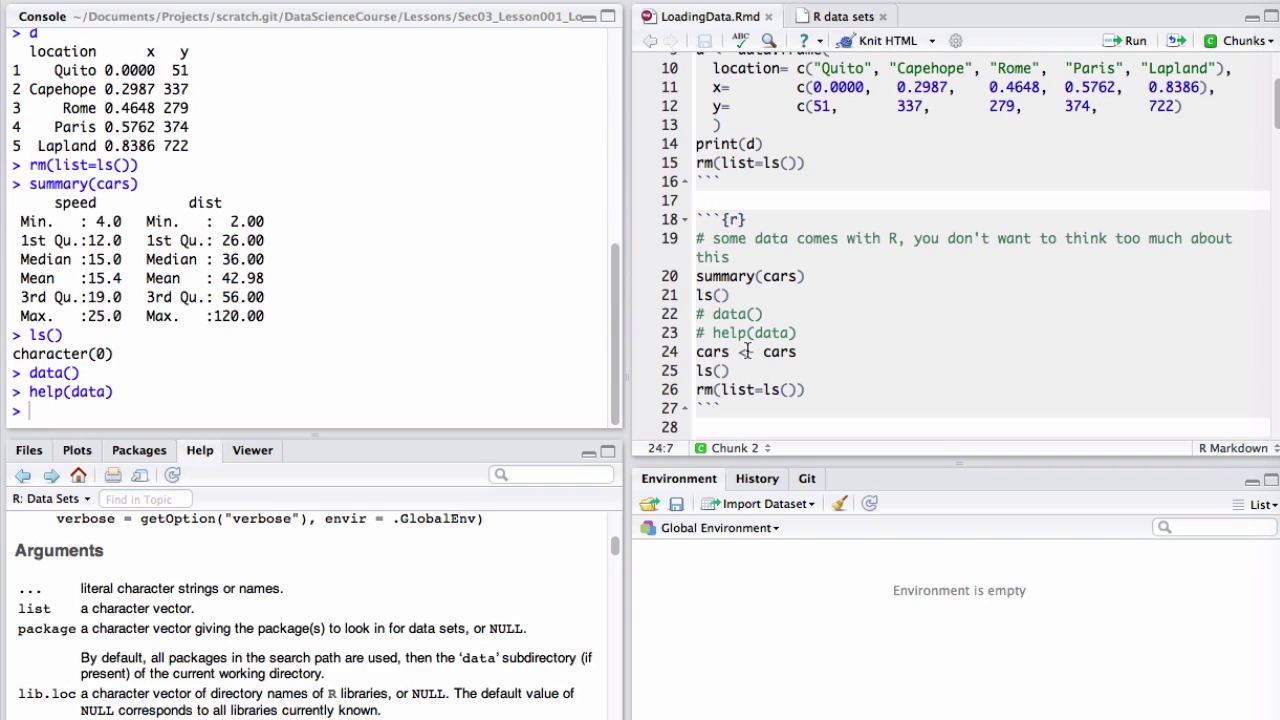Show R help home page
1280x720 pixels.
79,475
